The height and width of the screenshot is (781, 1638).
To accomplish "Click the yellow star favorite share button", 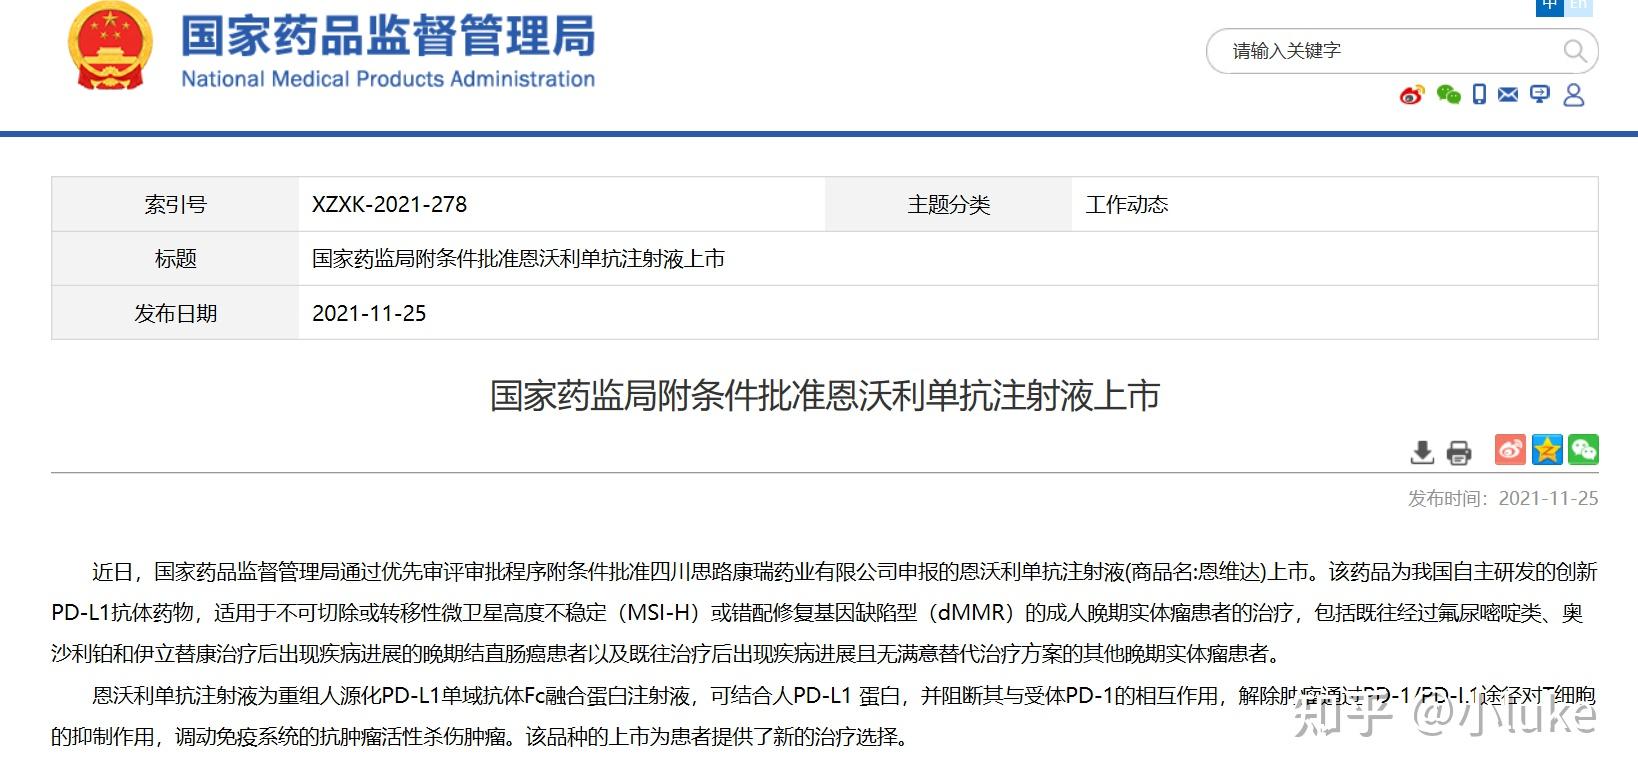I will tap(1547, 449).
